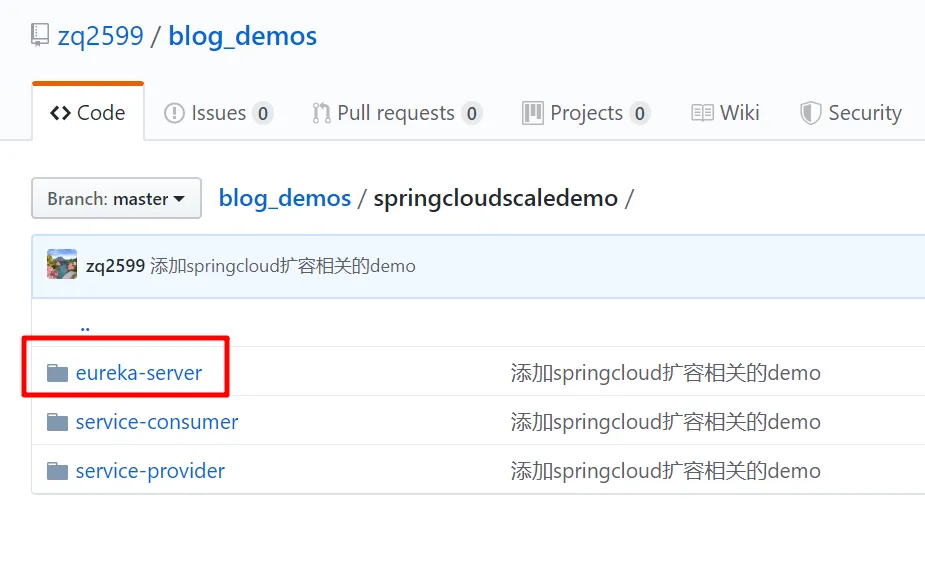
Task: Click the eureka-server folder icon
Action: (57, 373)
